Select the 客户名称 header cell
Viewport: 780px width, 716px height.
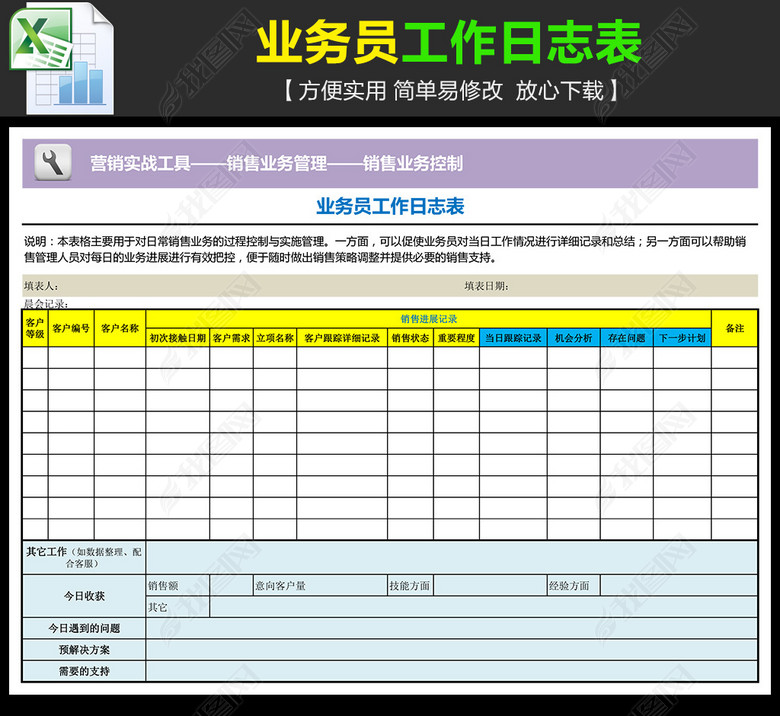120,328
